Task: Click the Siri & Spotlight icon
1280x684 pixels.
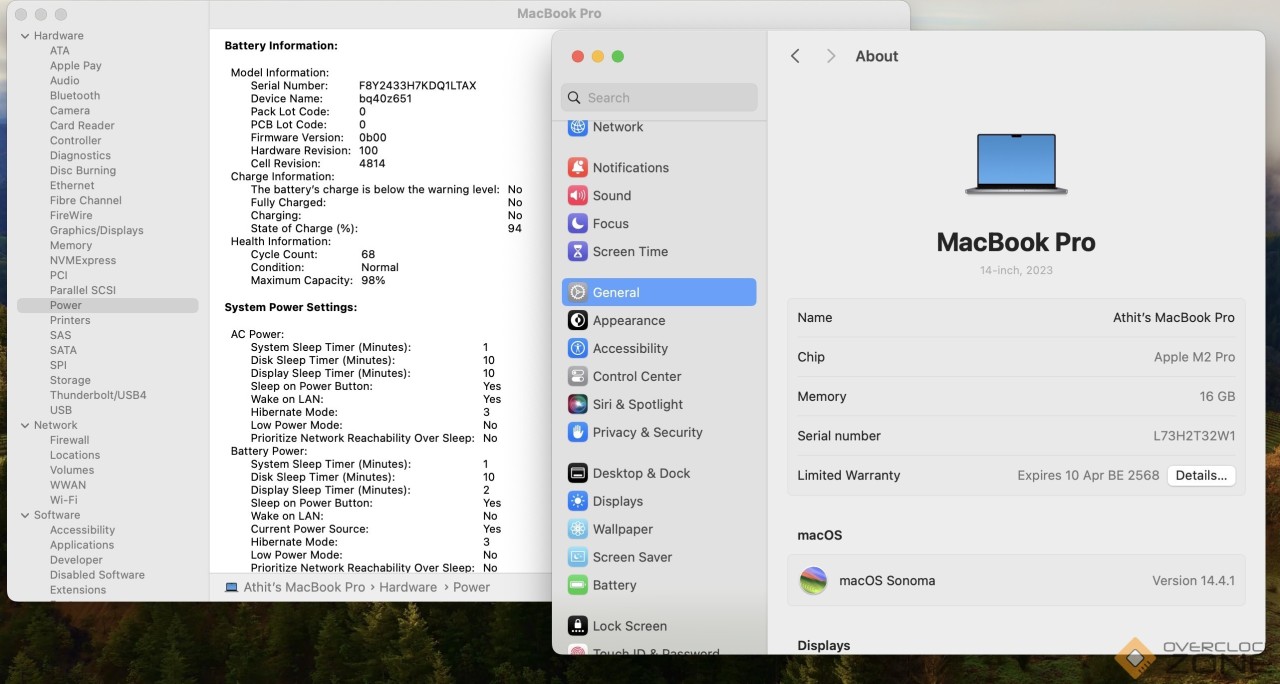Action: 577,405
